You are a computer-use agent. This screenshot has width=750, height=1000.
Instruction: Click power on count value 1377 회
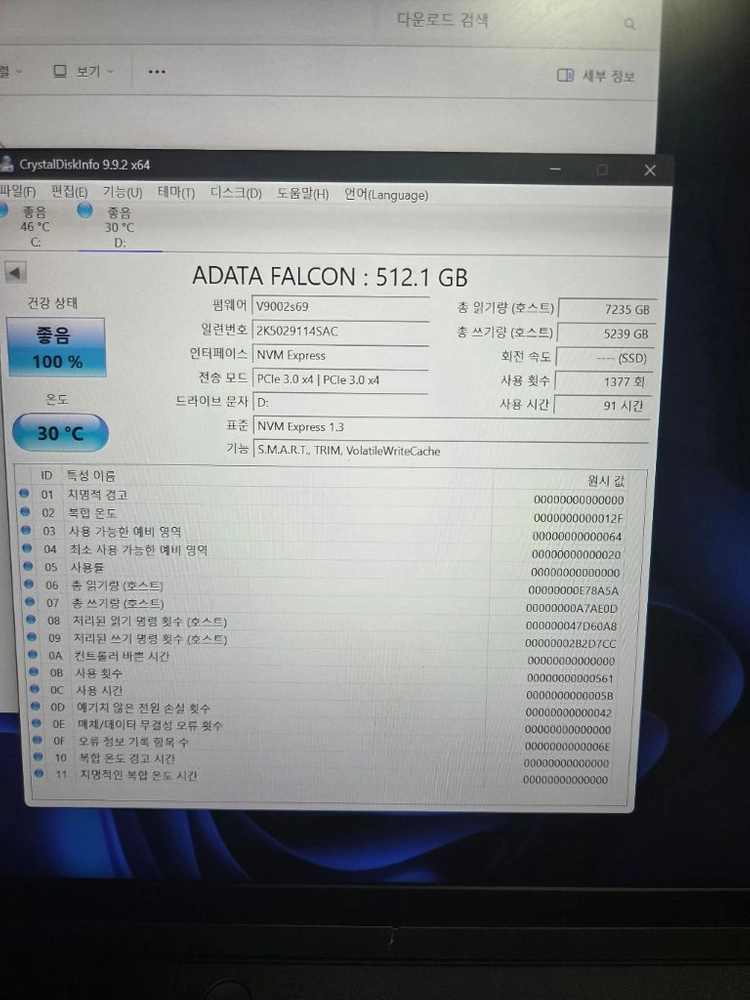(603, 381)
